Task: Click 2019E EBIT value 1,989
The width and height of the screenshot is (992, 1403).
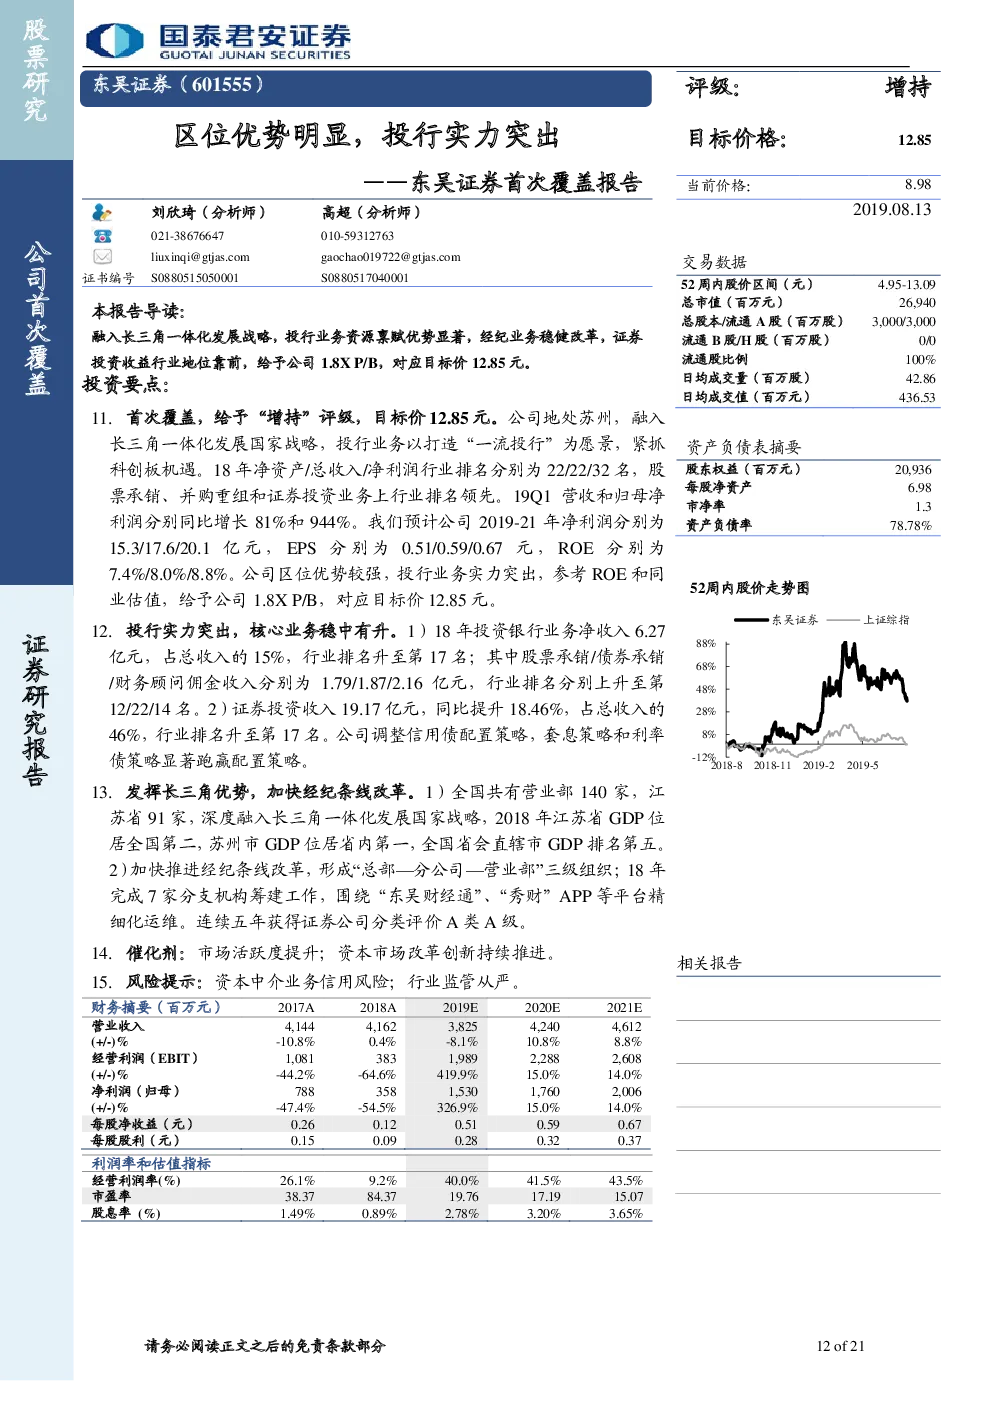Action: pos(463,1058)
